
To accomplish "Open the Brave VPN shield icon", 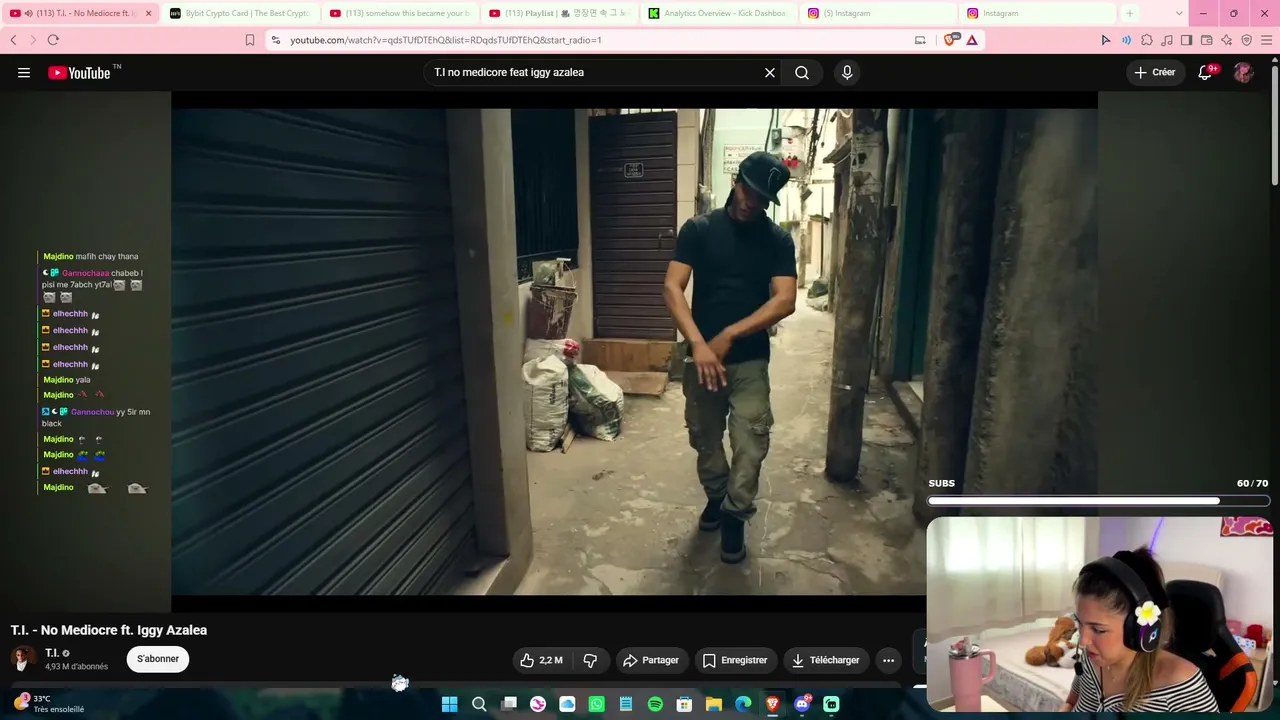I will point(1246,40).
